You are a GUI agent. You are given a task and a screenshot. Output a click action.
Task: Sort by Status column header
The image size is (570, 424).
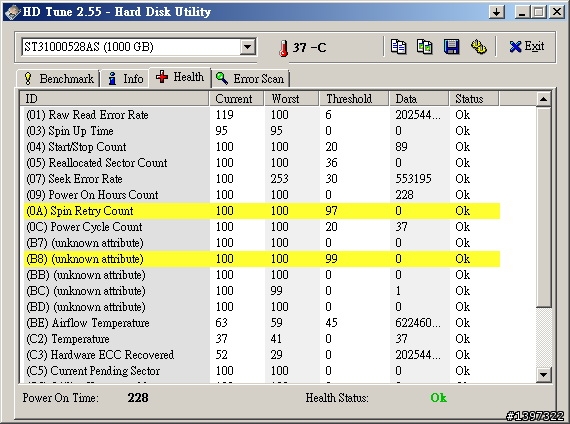tap(475, 99)
